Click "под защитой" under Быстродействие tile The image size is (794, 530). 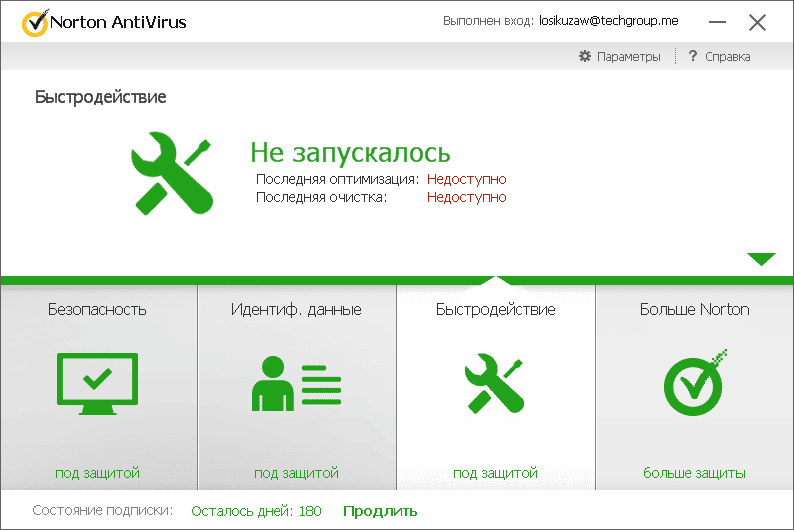coord(495,473)
